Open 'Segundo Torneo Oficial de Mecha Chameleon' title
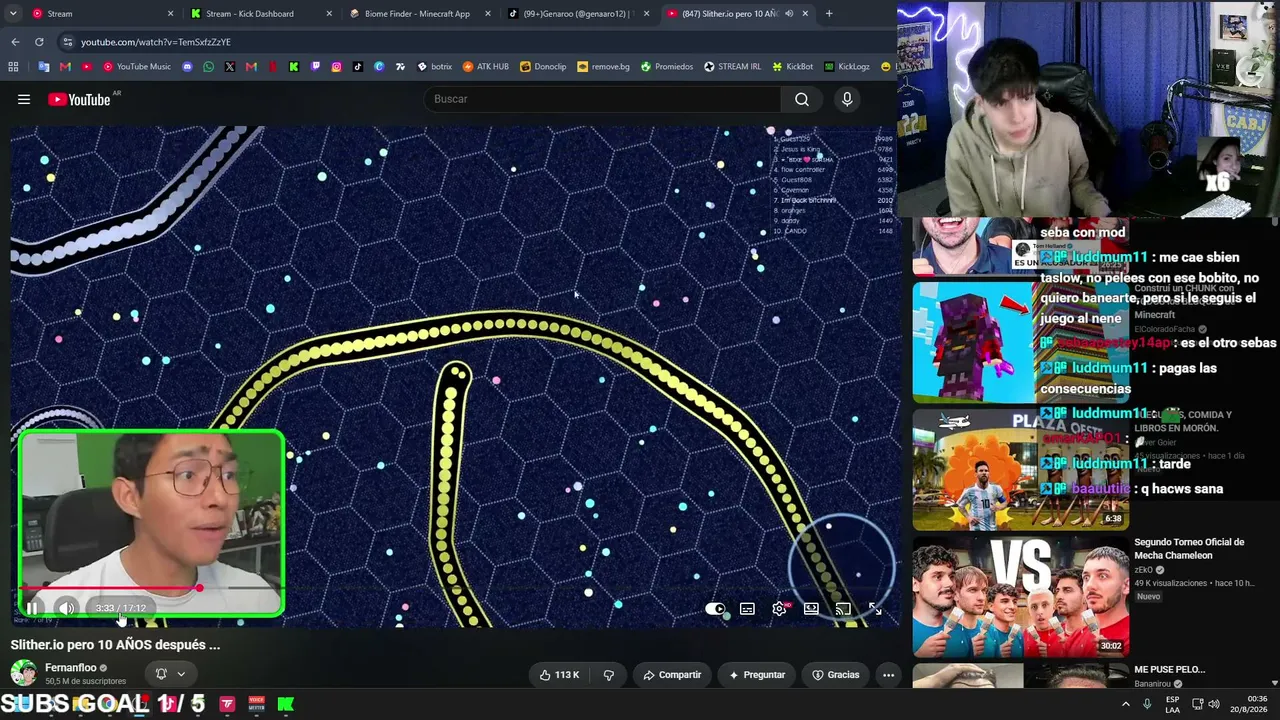Viewport: 1280px width, 720px height. coord(1189,549)
